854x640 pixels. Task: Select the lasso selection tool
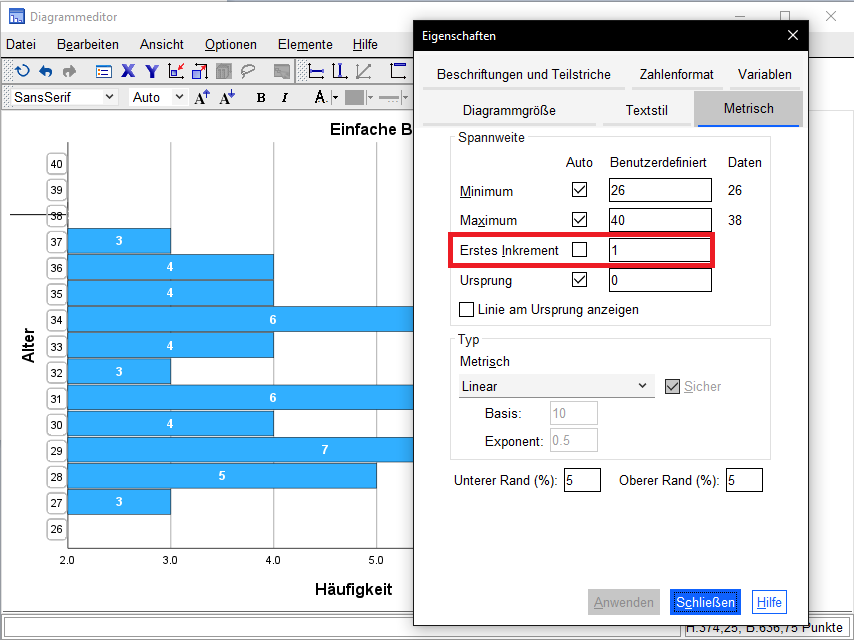tap(247, 70)
